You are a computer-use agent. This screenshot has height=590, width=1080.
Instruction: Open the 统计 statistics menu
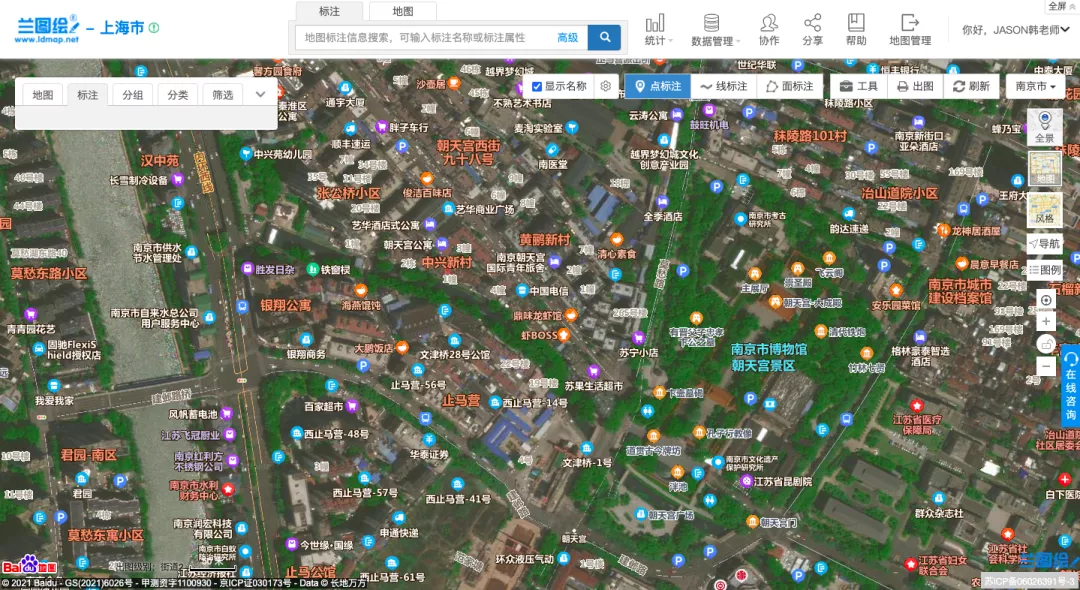(x=658, y=30)
